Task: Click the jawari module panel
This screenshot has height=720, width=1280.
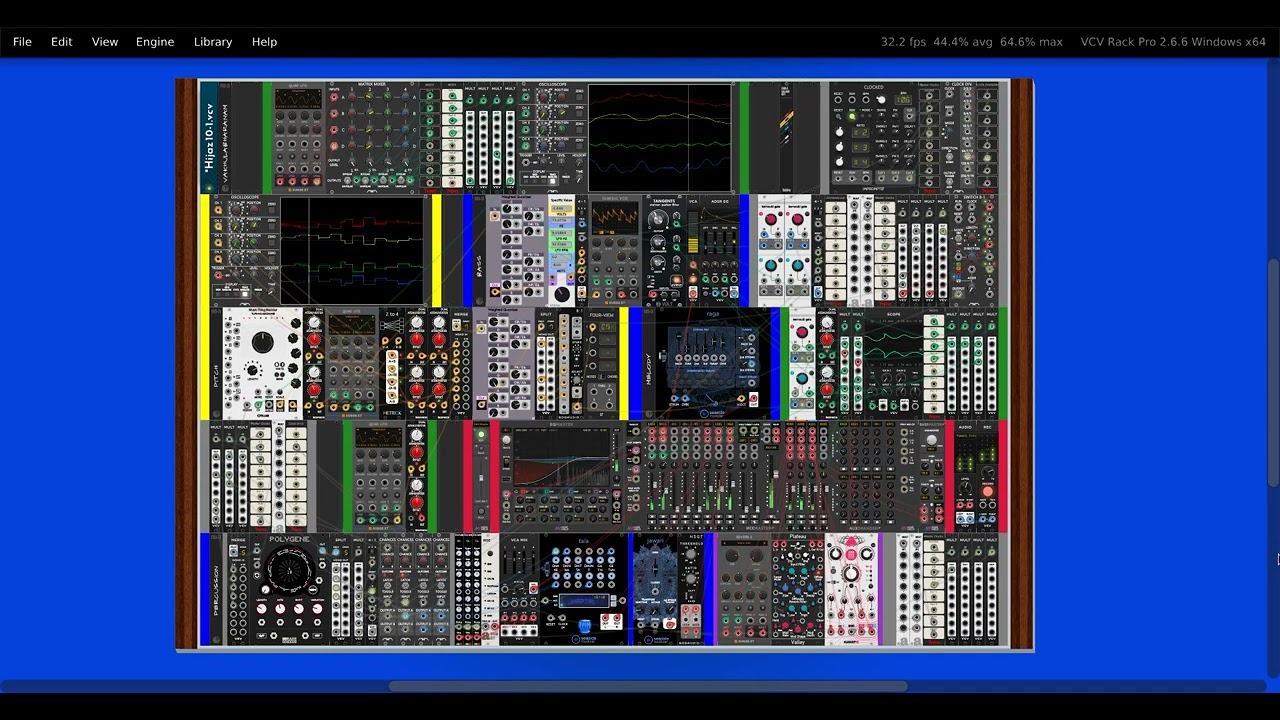Action: (656, 590)
